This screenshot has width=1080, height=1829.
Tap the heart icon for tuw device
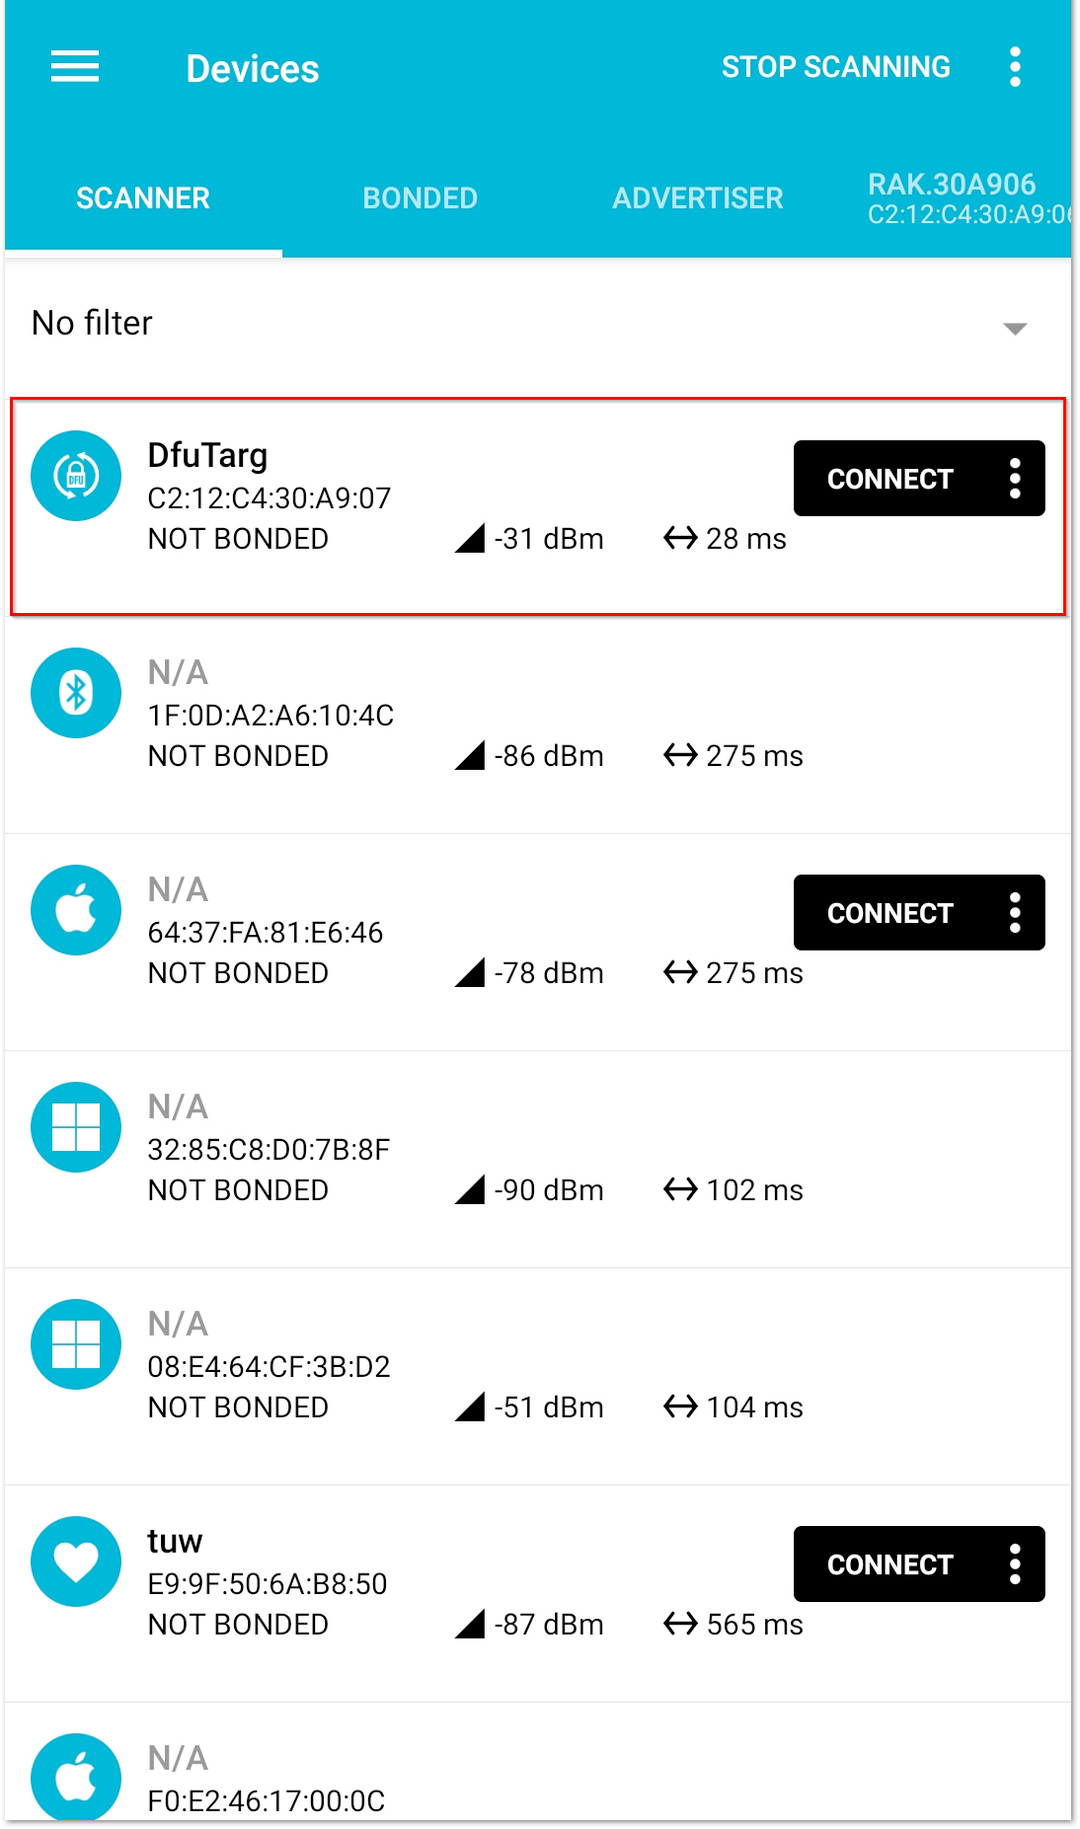[x=76, y=1561]
